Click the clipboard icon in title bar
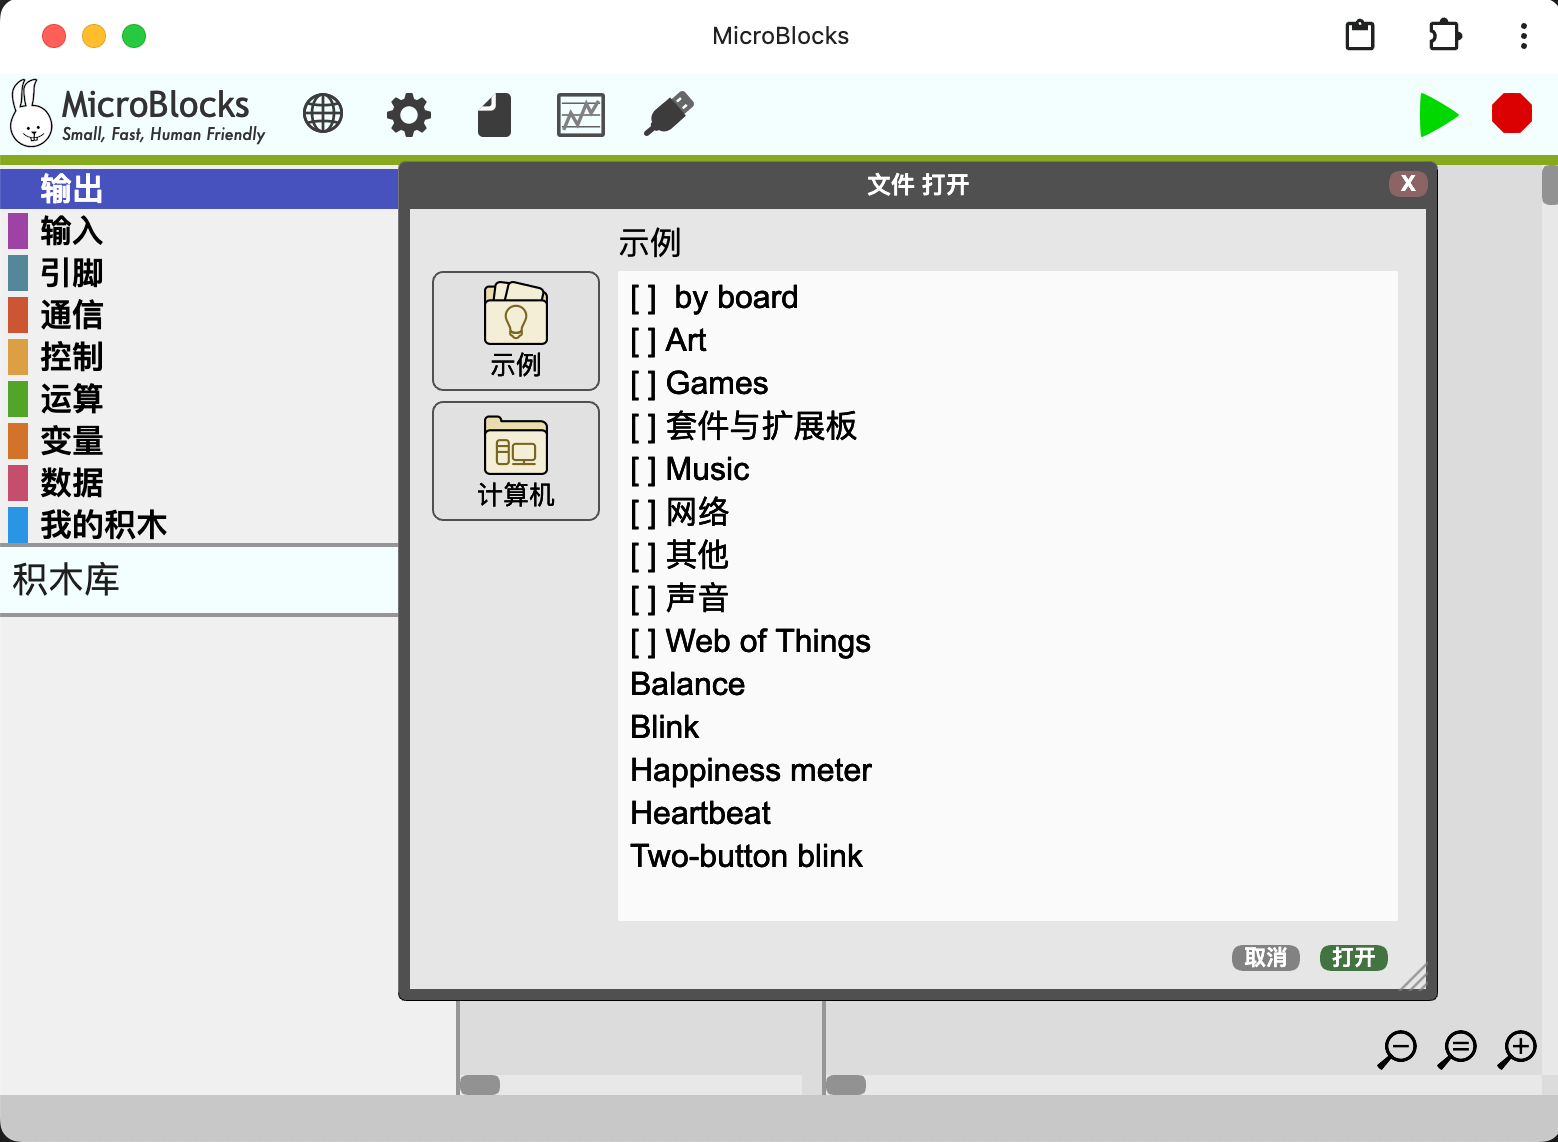Screen dimensions: 1558x1142 (1360, 36)
